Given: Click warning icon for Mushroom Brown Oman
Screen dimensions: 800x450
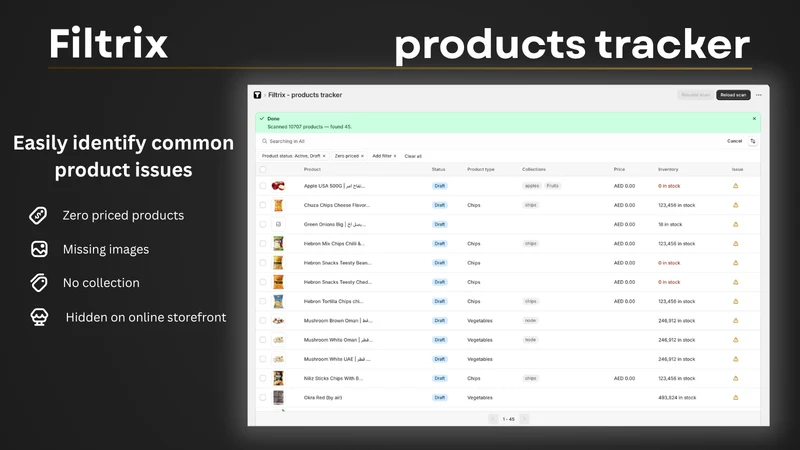Looking at the screenshot, I should pos(736,320).
